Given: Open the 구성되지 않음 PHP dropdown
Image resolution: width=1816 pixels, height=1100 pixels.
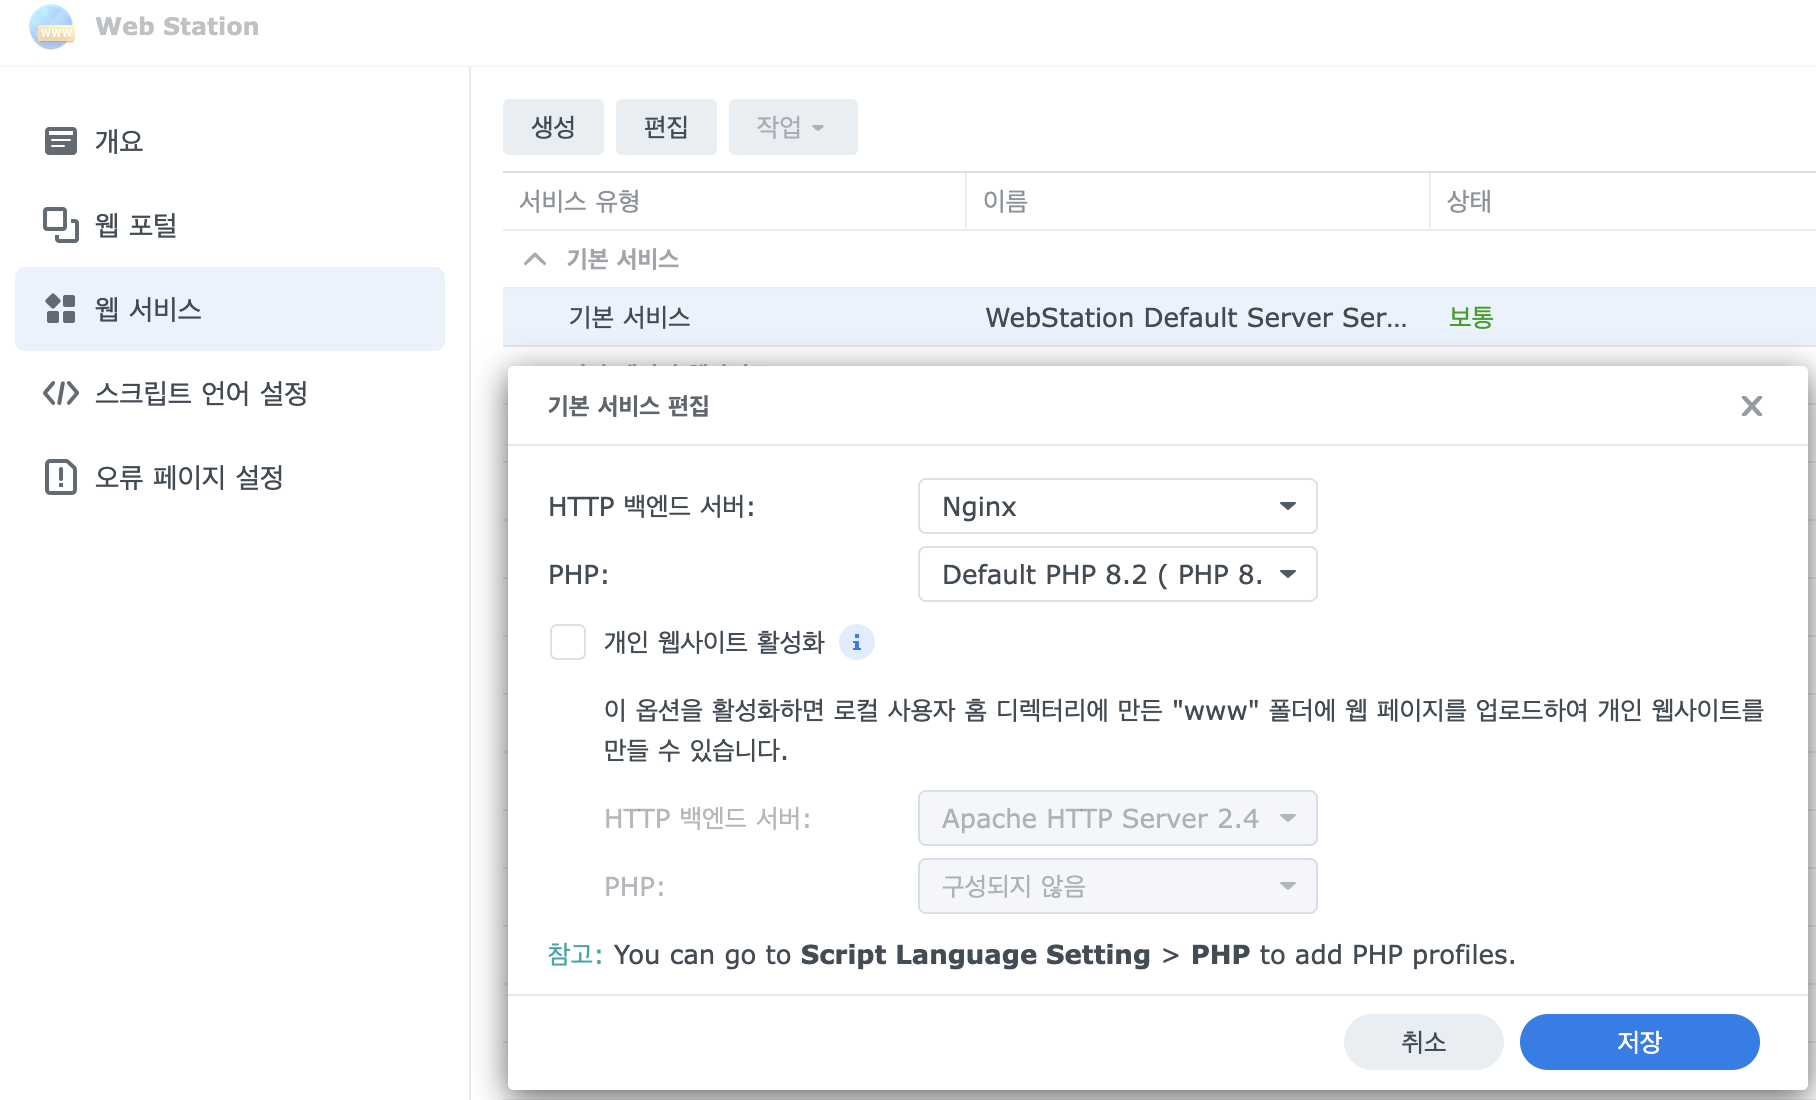Looking at the screenshot, I should pos(1117,886).
